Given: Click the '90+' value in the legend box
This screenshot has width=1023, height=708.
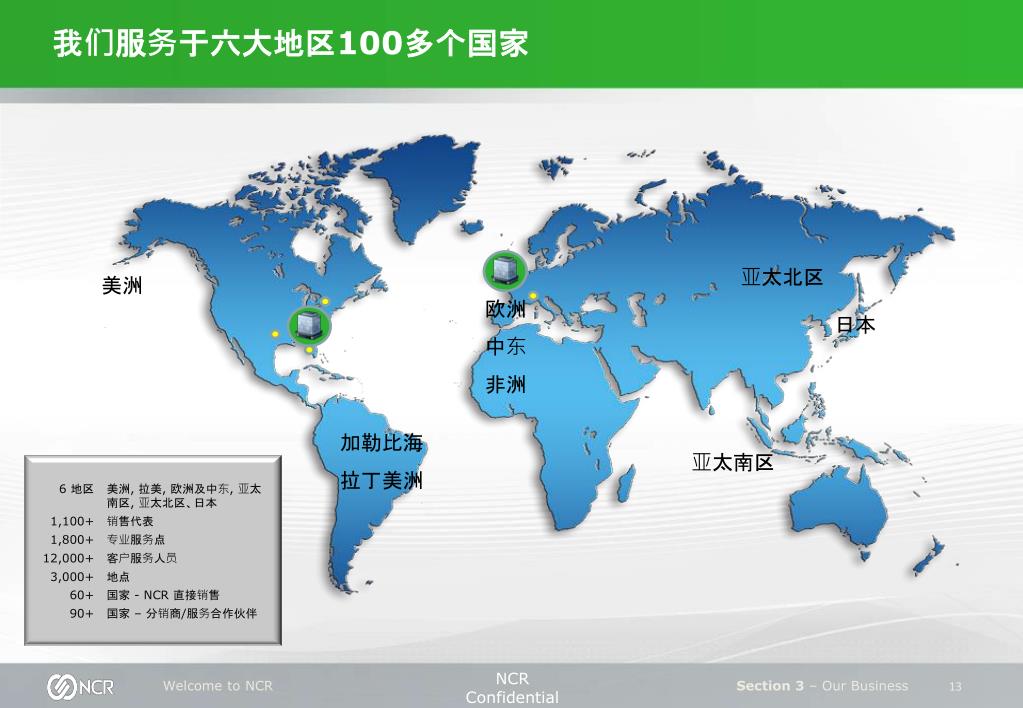Looking at the screenshot, I should coord(82,613).
